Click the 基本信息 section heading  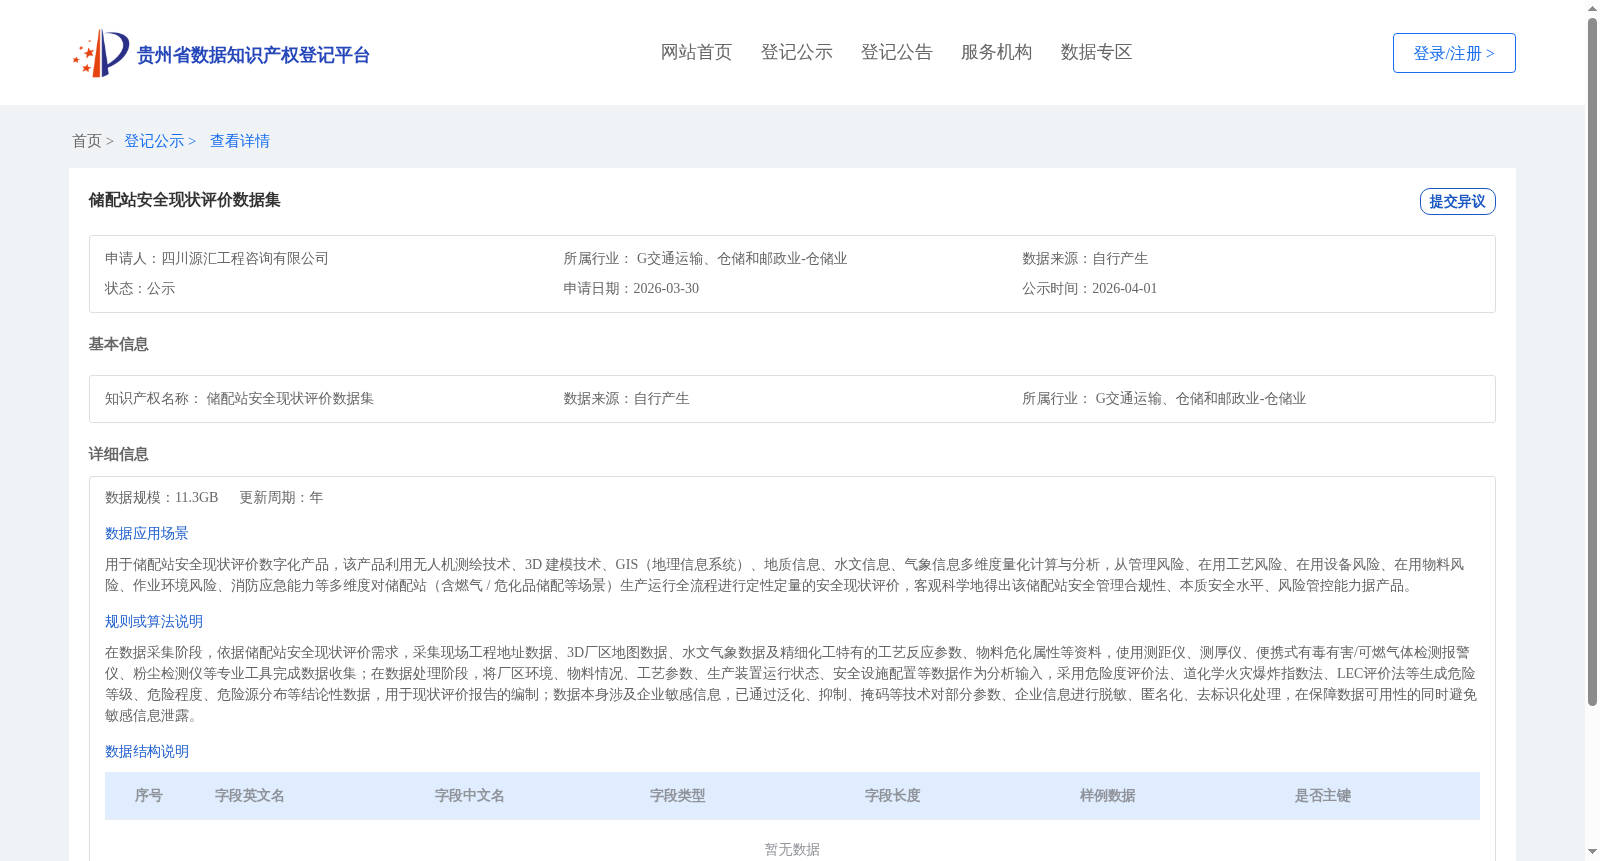pyautogui.click(x=119, y=344)
